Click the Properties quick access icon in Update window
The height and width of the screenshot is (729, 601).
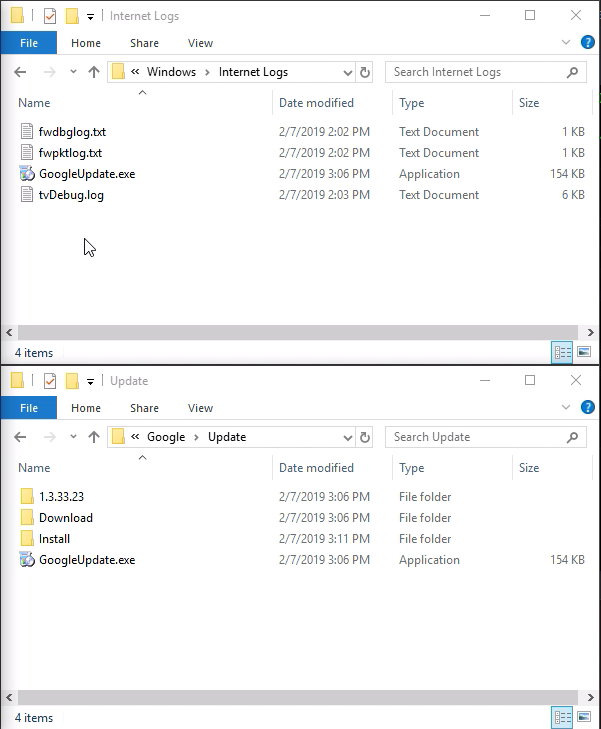click(50, 381)
